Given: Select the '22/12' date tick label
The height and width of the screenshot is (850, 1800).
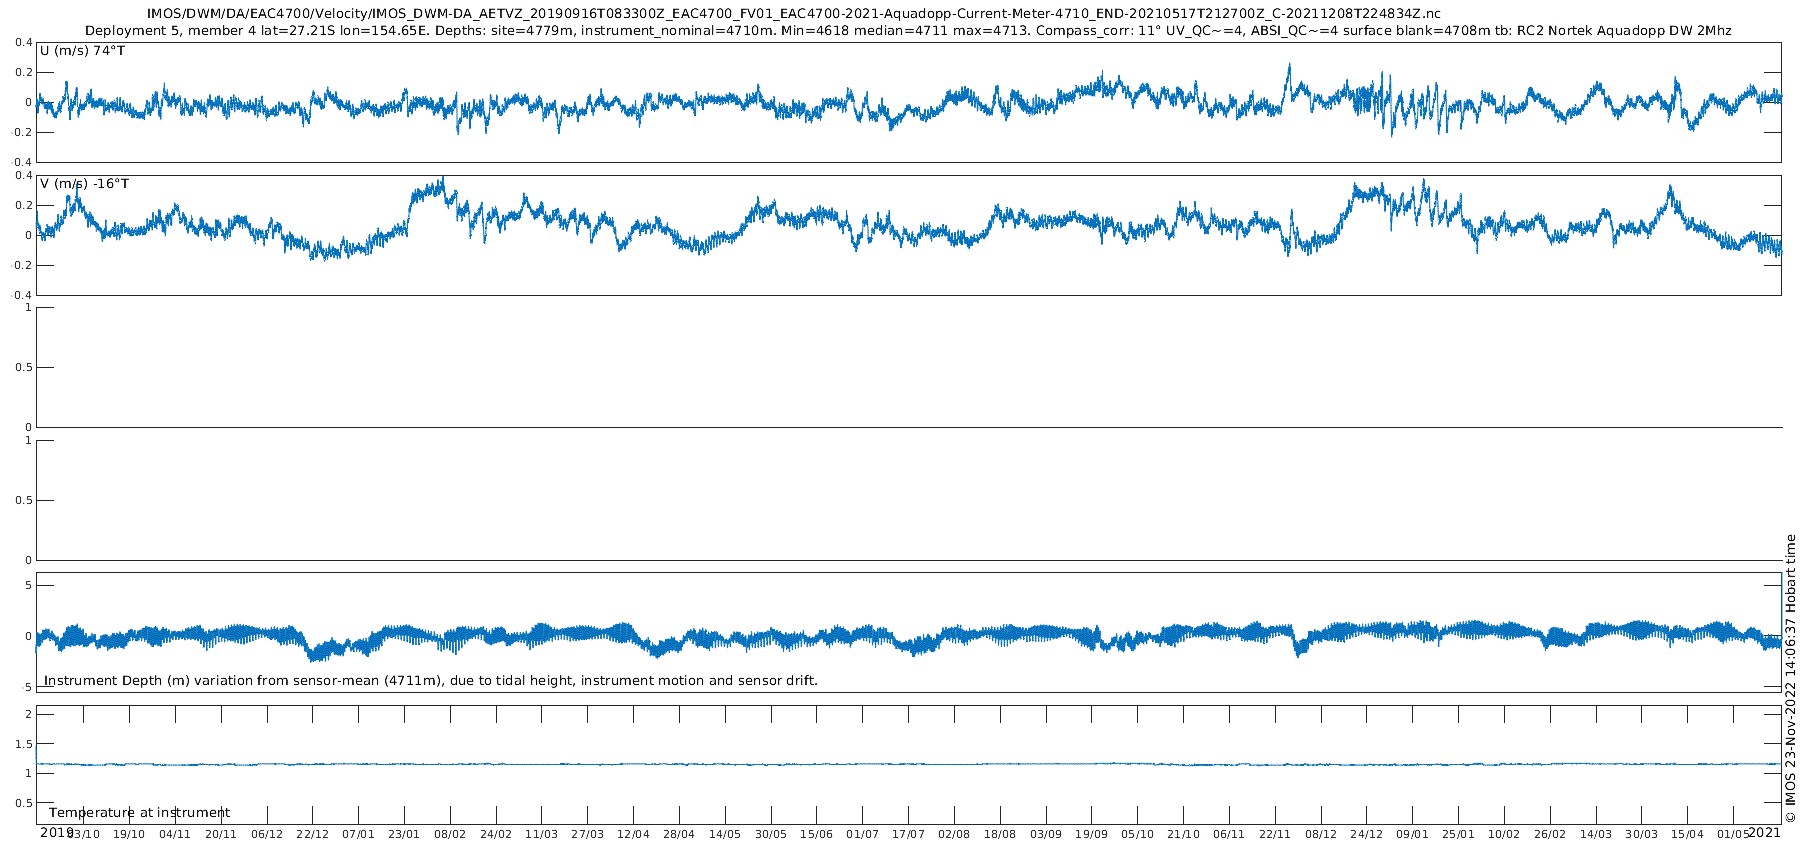Looking at the screenshot, I should coord(313,834).
